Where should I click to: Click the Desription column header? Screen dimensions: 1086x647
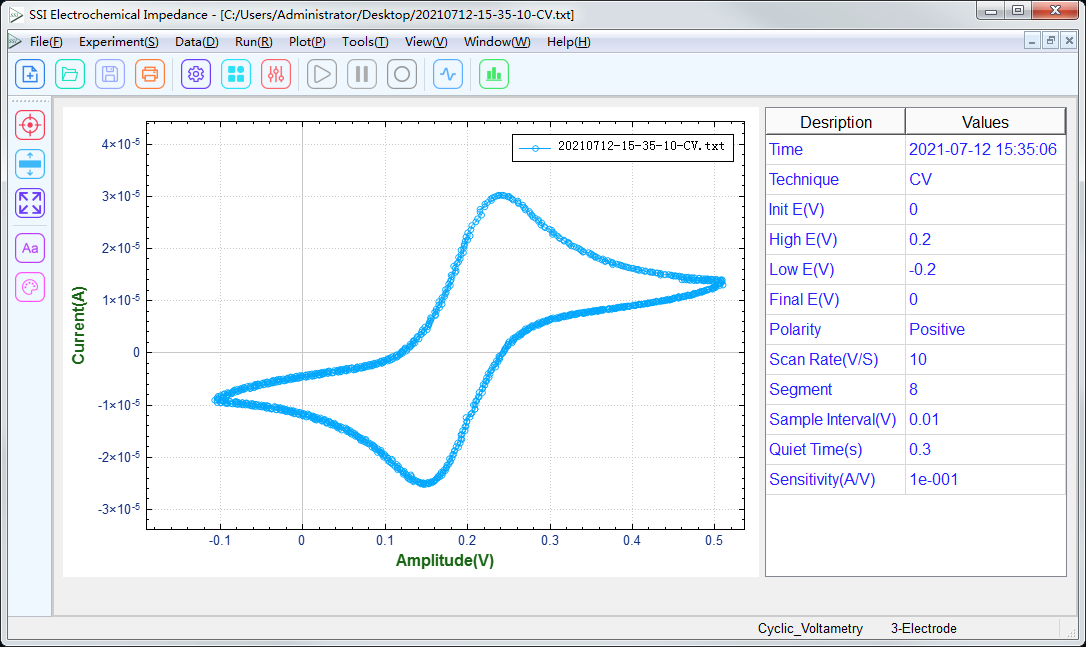(835, 122)
